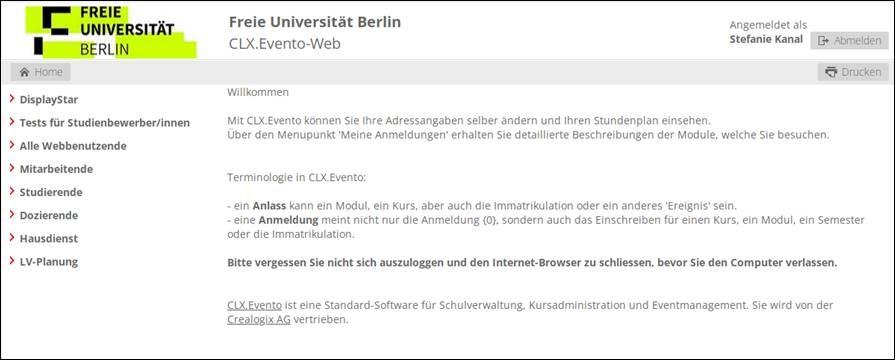Expand the Alle Webbenutzende chevron
The width and height of the screenshot is (895, 360).
click(12, 145)
